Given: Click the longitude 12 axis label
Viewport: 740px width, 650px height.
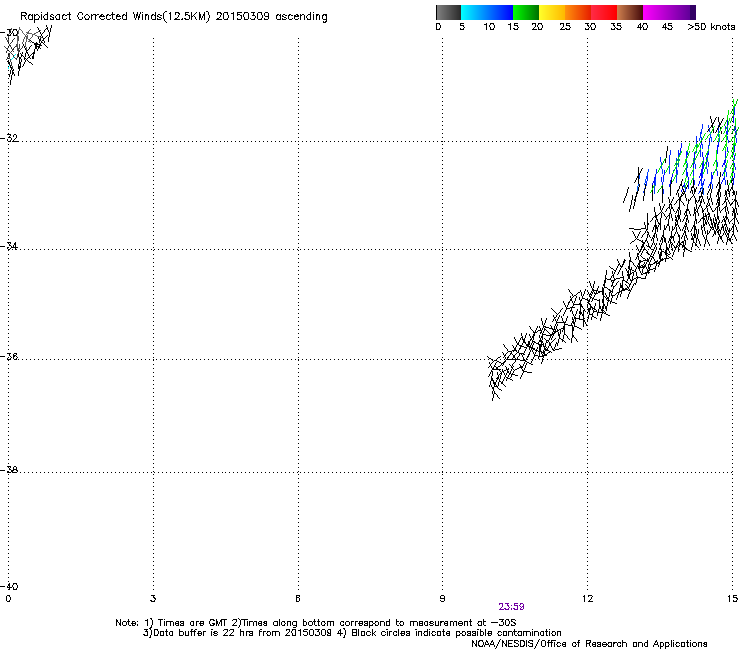Looking at the screenshot, I should [x=587, y=599].
